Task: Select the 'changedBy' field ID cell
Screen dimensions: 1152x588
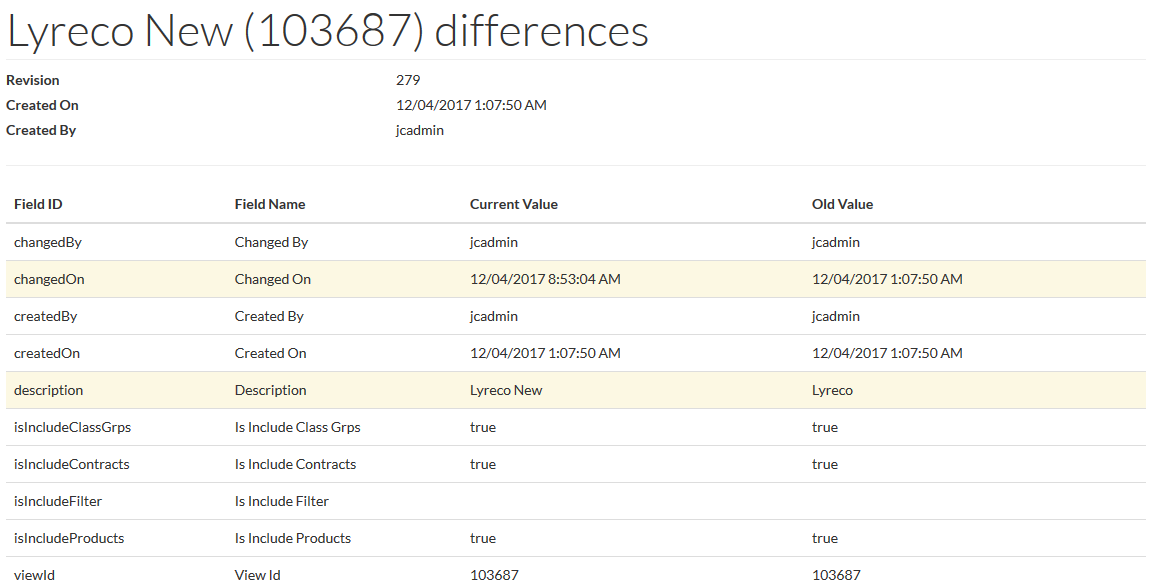Action: pyautogui.click(x=49, y=242)
